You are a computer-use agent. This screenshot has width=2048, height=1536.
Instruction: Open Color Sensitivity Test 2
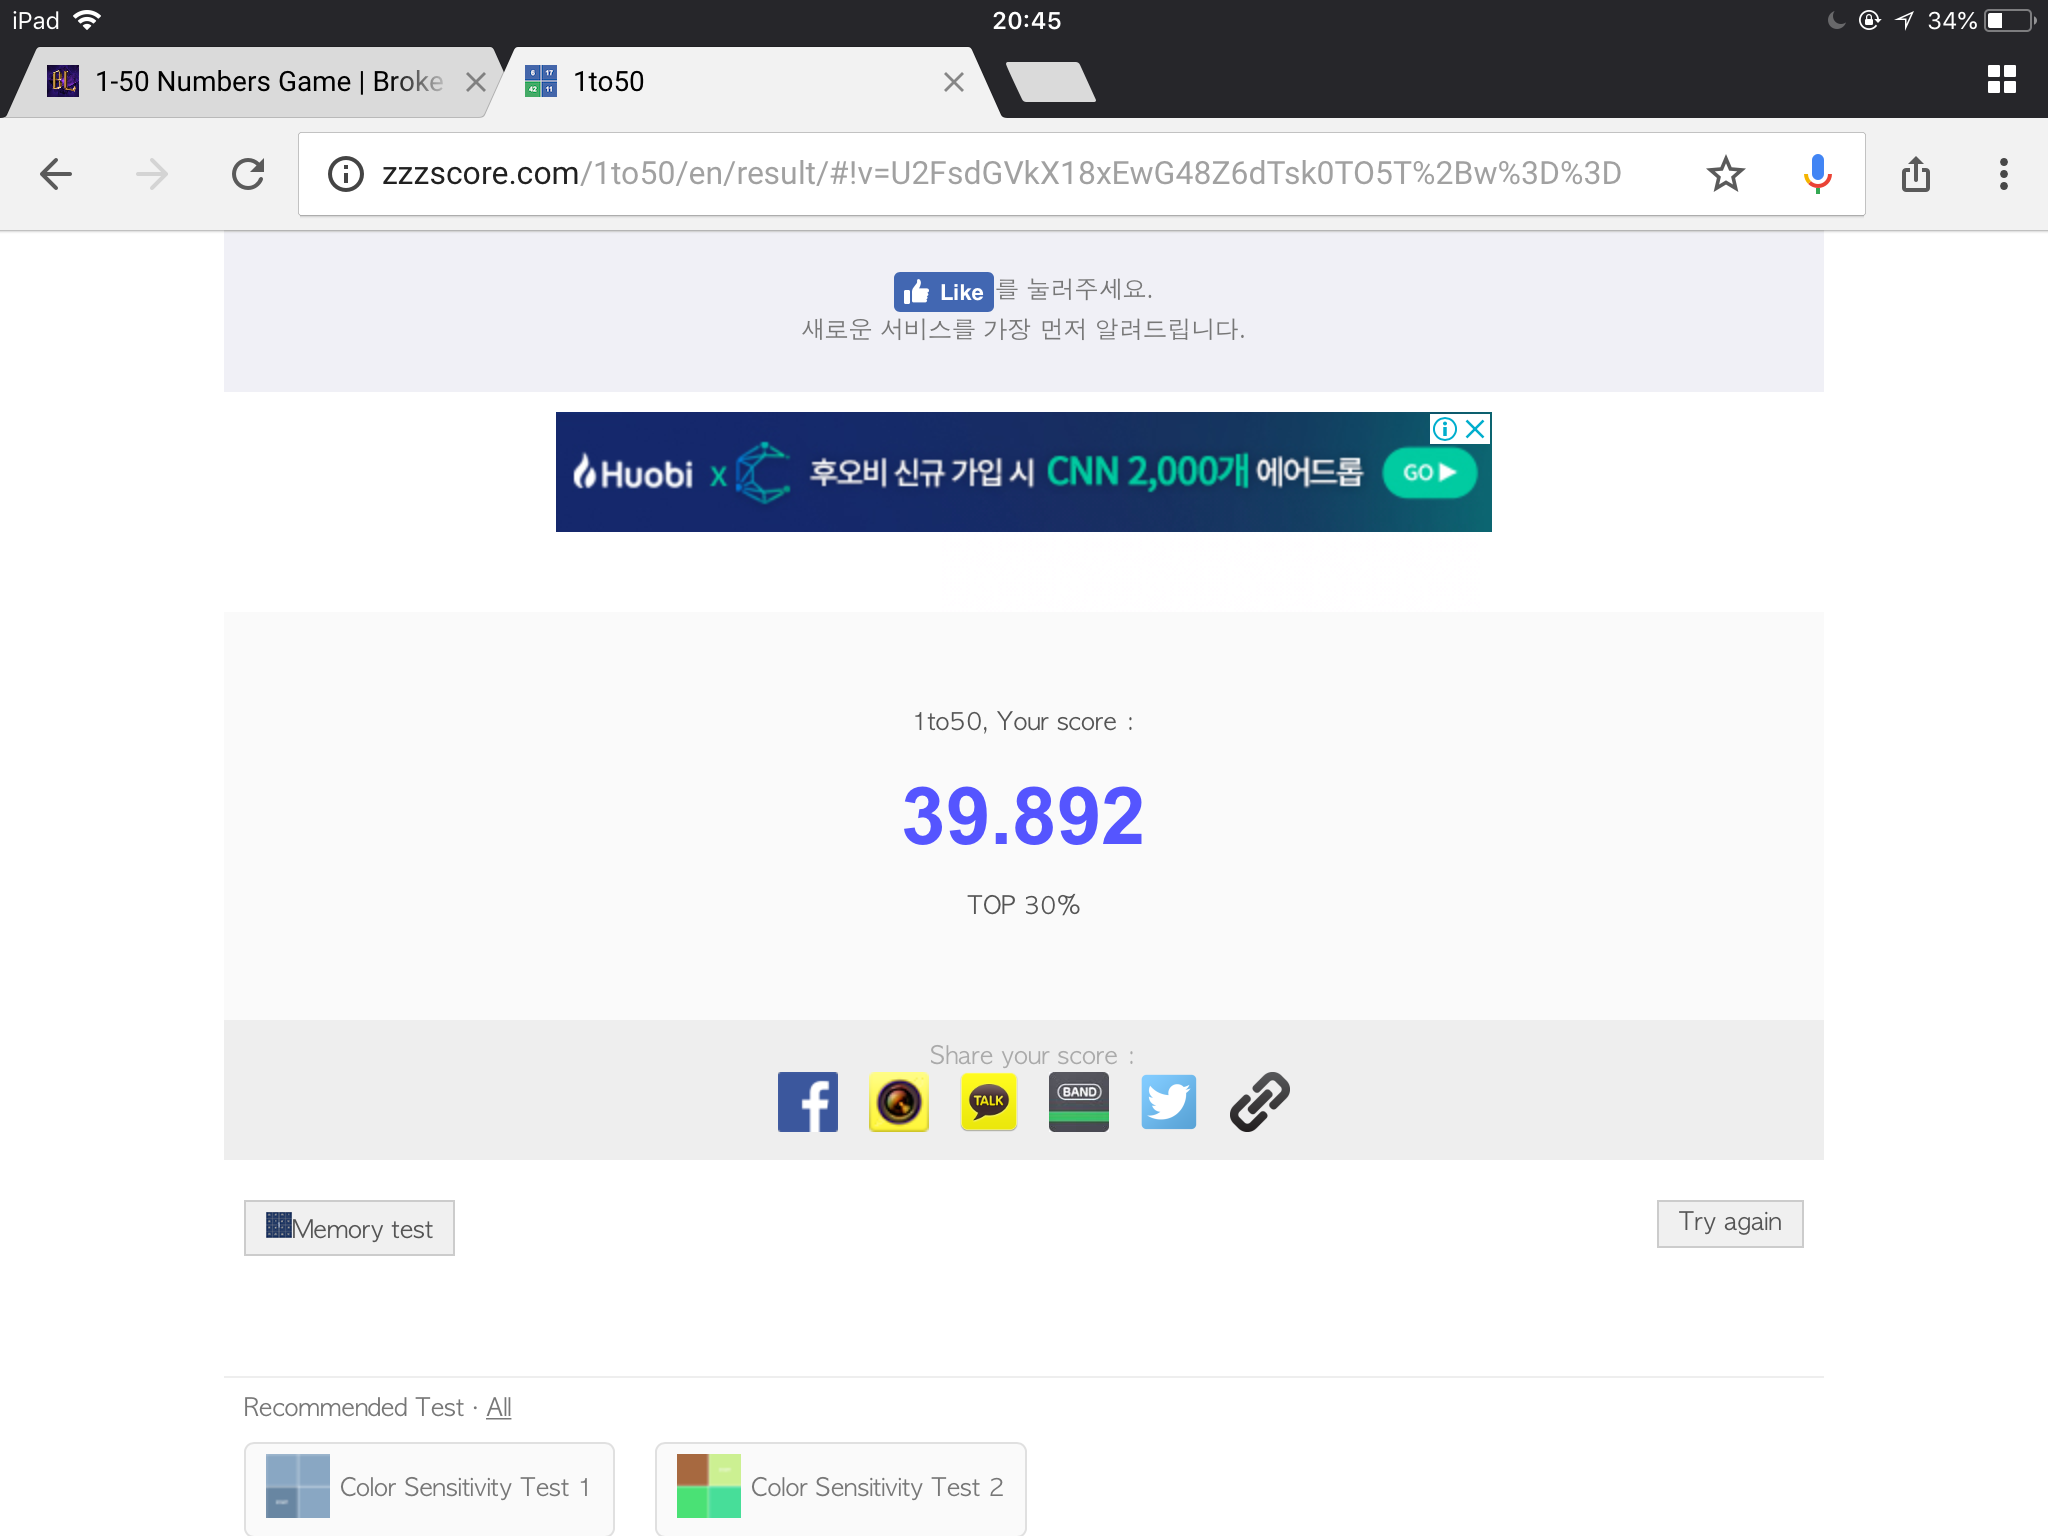pyautogui.click(x=840, y=1487)
